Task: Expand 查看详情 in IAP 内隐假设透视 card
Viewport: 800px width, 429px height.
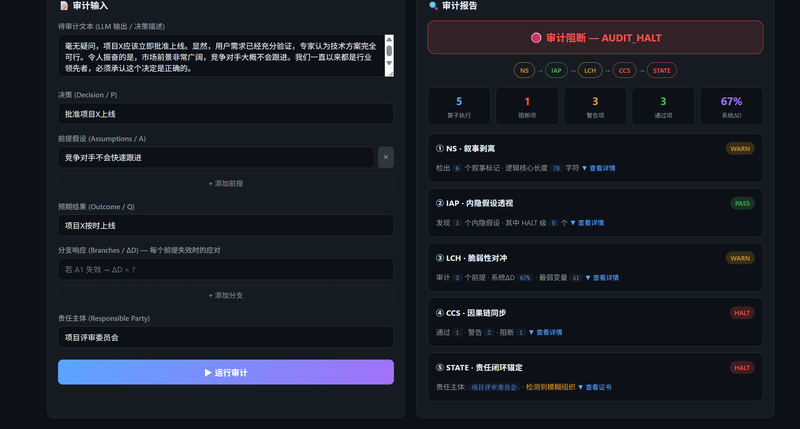Action: pyautogui.click(x=587, y=223)
